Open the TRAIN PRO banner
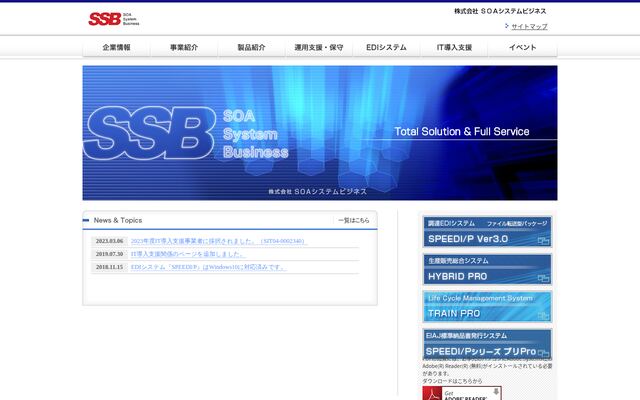The width and height of the screenshot is (640, 400). point(487,307)
